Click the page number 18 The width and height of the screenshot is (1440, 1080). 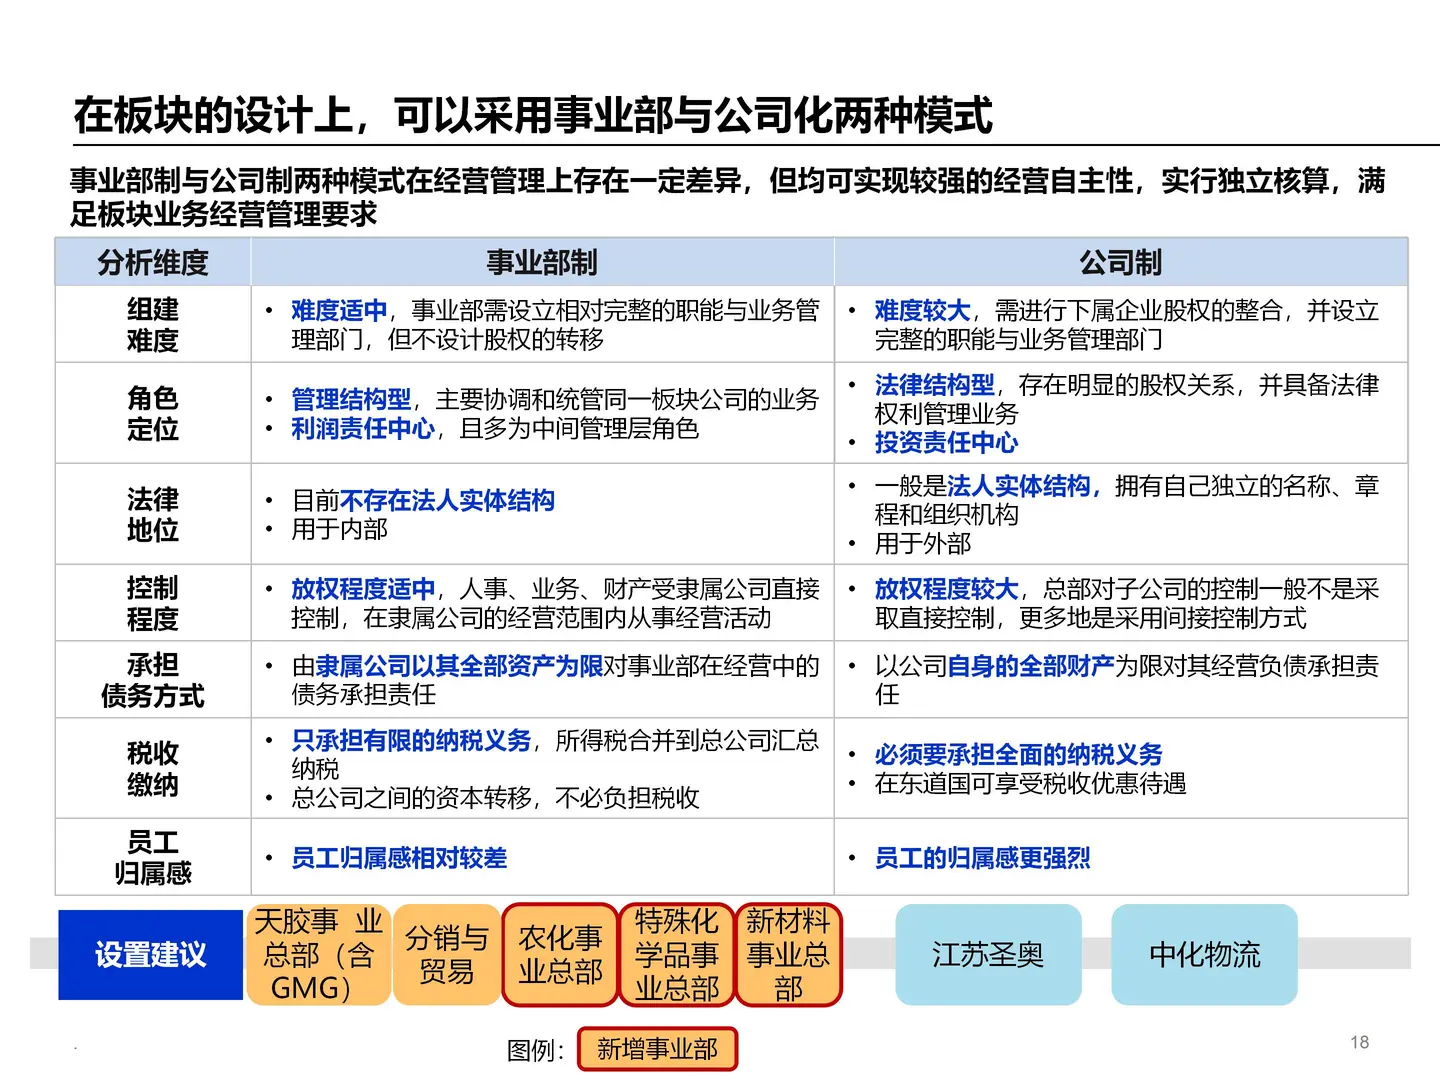(1360, 1041)
